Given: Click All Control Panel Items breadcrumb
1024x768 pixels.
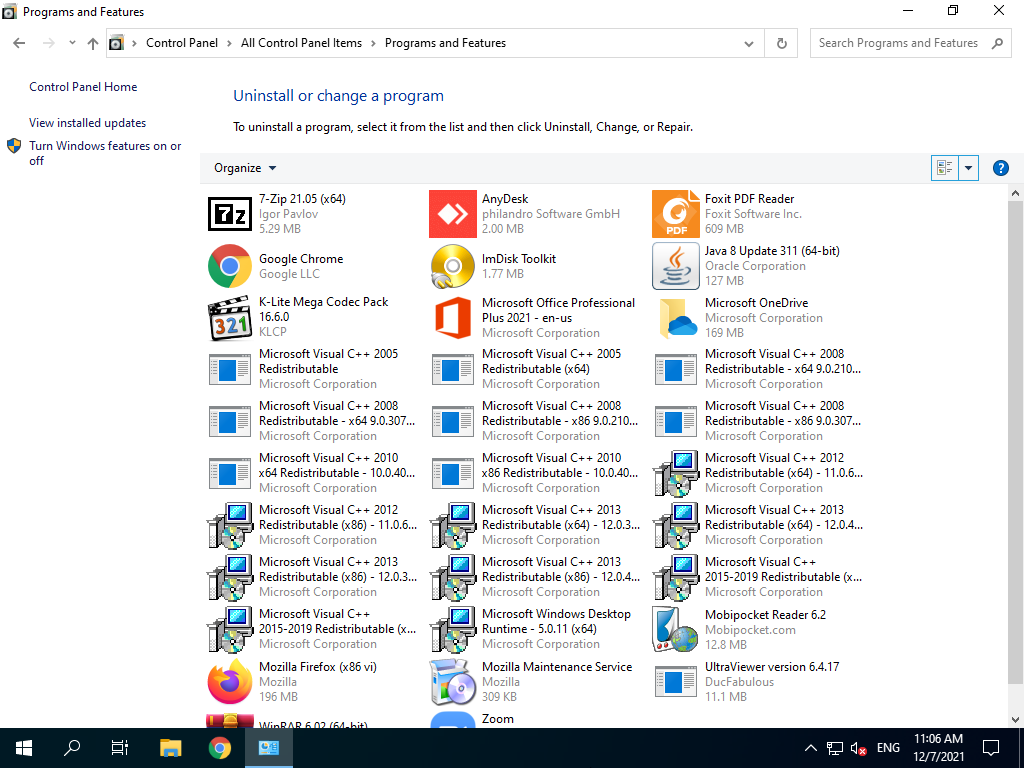Looking at the screenshot, I should click(x=301, y=43).
